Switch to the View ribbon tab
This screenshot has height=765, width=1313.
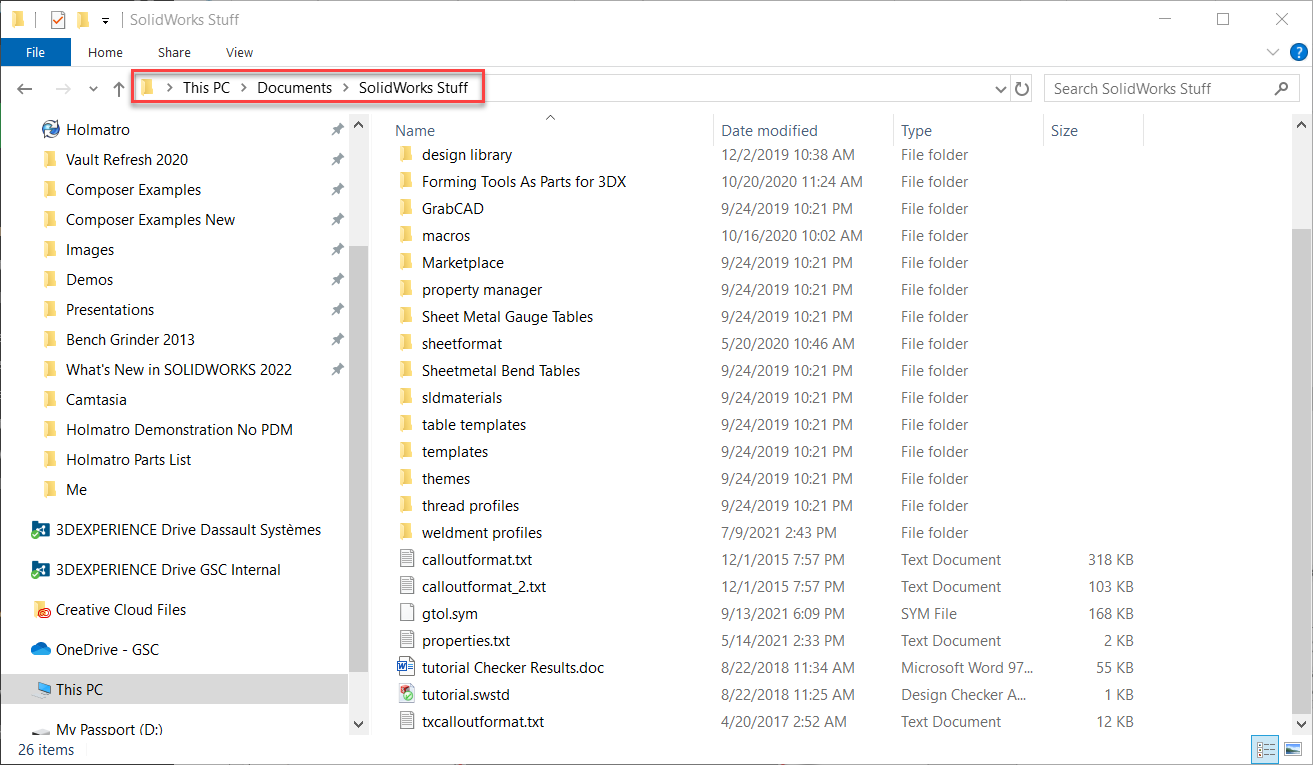coord(239,52)
